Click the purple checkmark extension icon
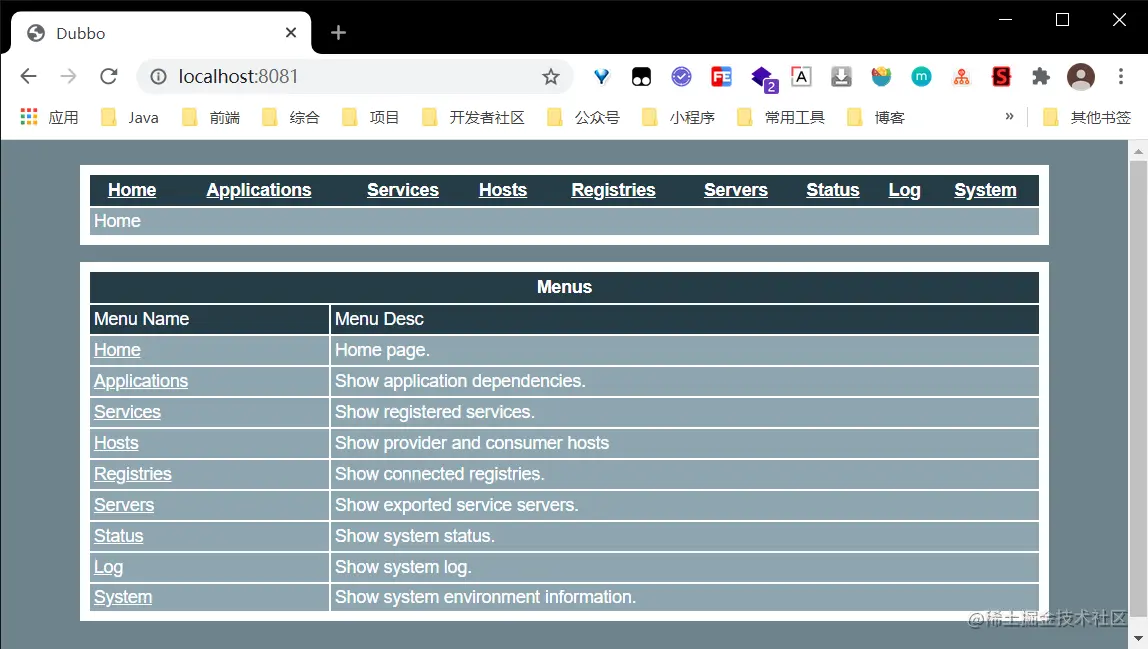 point(681,76)
